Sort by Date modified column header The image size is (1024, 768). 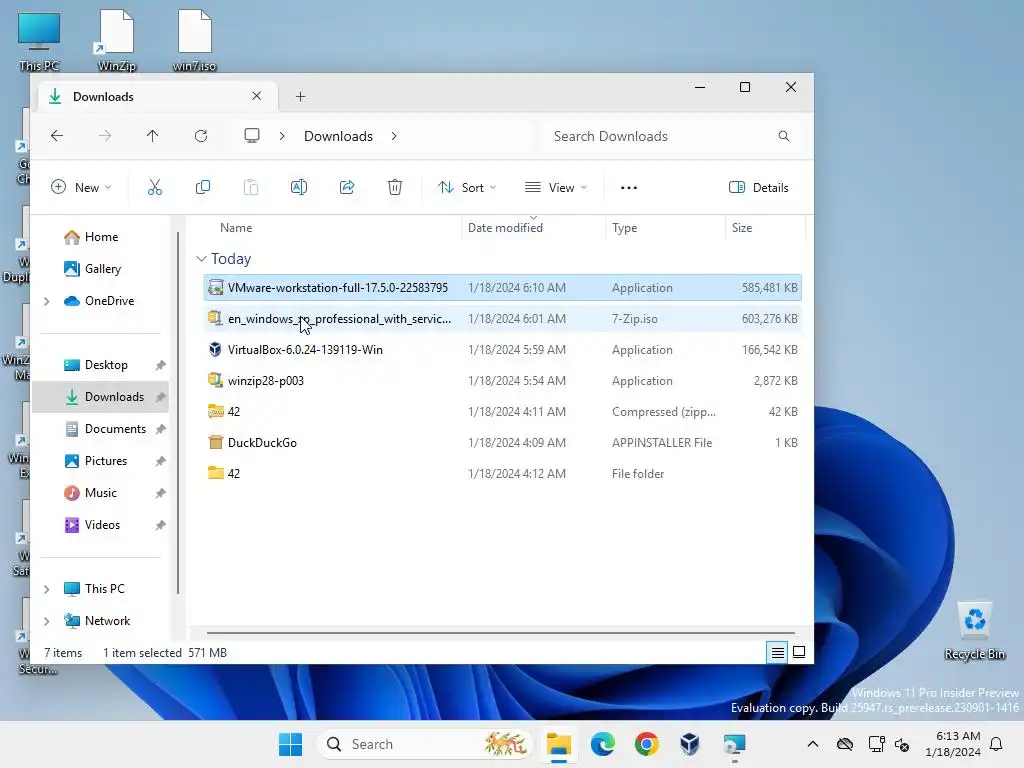[x=505, y=228]
